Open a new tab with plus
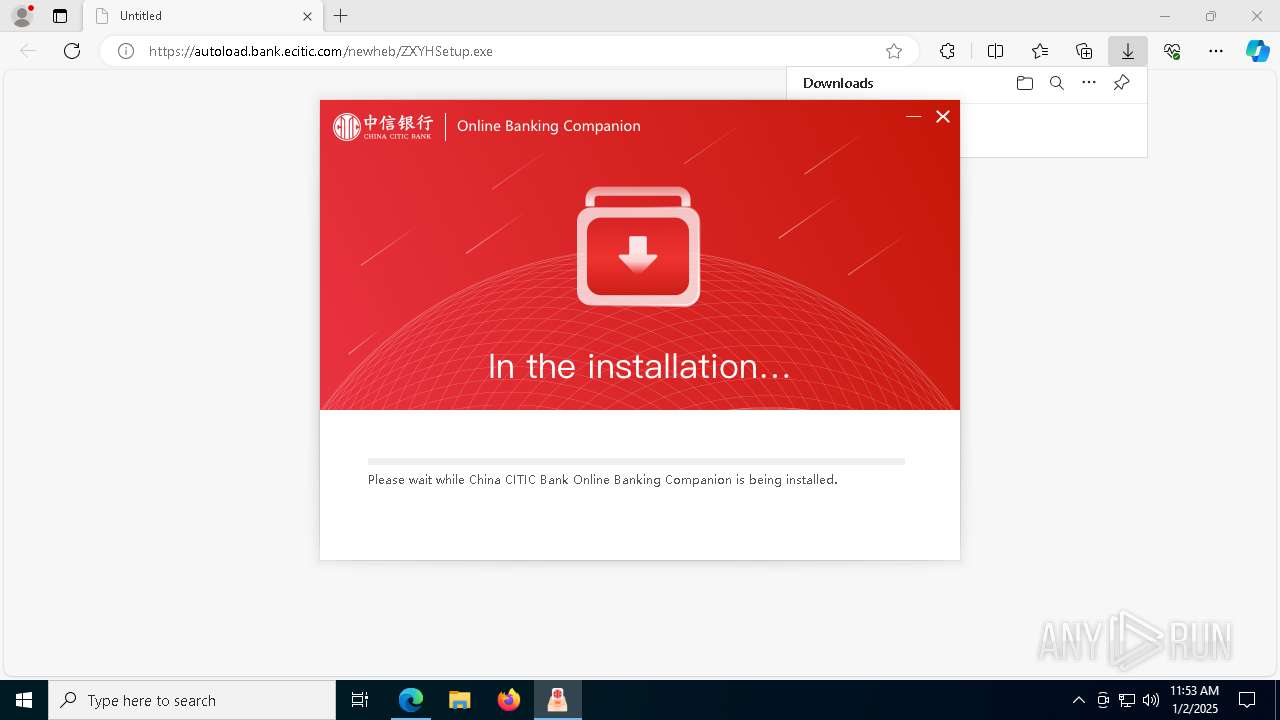 (341, 16)
